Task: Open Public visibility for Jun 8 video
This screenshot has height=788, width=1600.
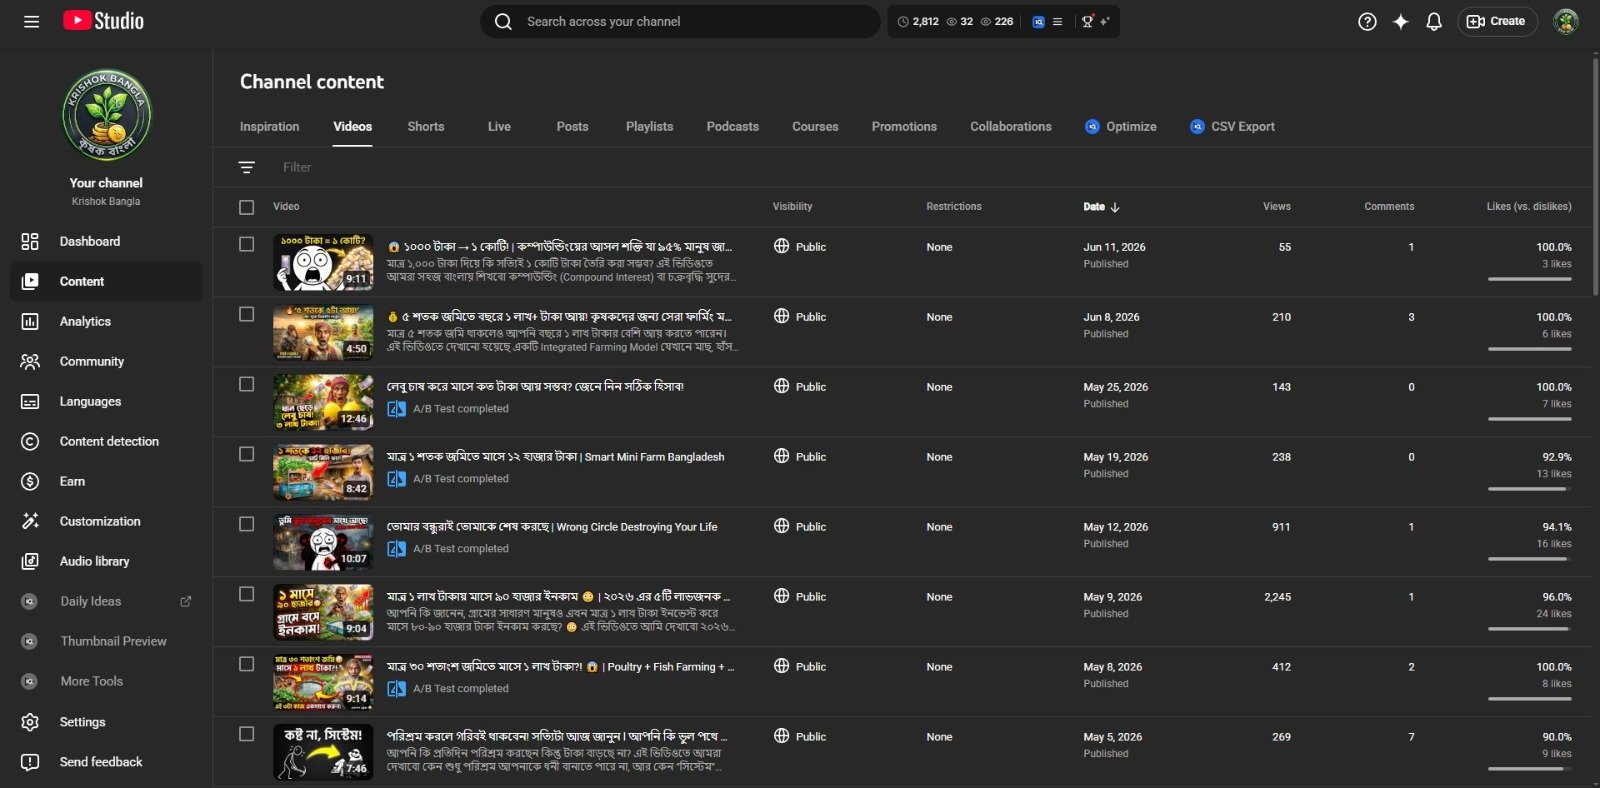Action: 800,316
